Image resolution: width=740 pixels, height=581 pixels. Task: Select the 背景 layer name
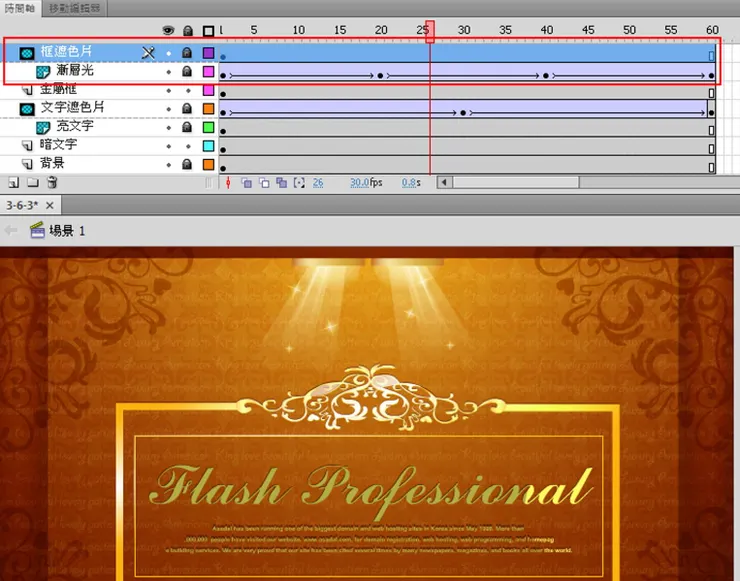(52, 163)
